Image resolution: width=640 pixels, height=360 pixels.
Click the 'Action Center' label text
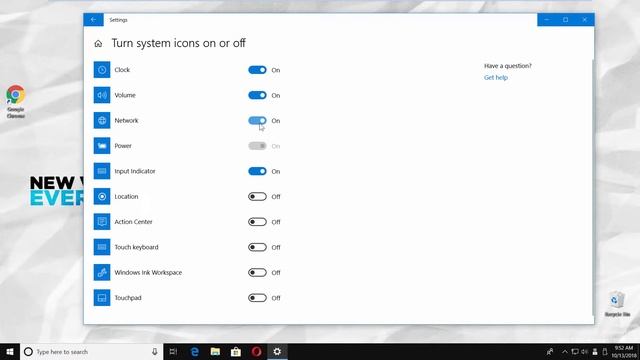pyautogui.click(x=133, y=222)
